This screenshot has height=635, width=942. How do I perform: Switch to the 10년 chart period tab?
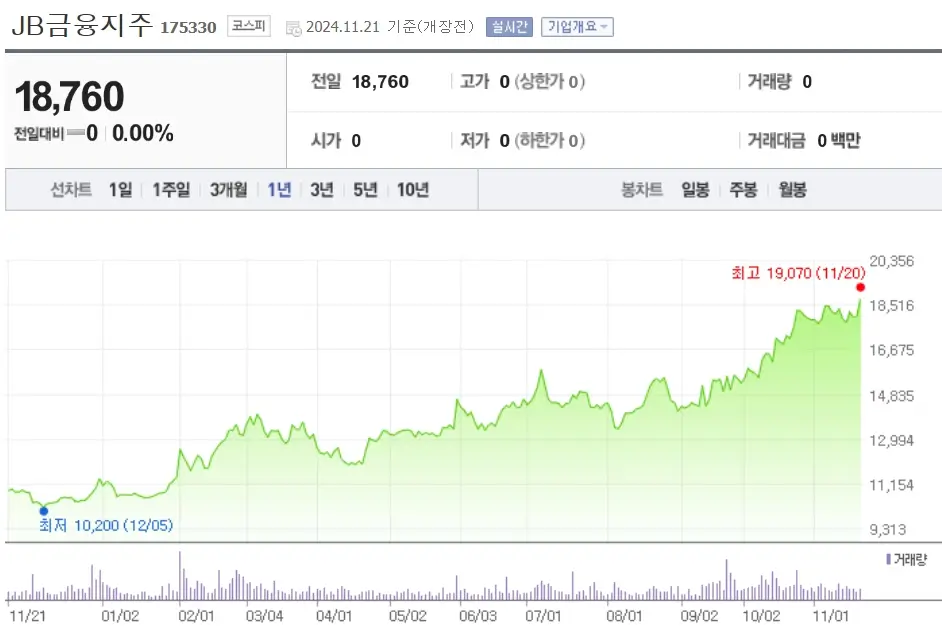point(413,190)
